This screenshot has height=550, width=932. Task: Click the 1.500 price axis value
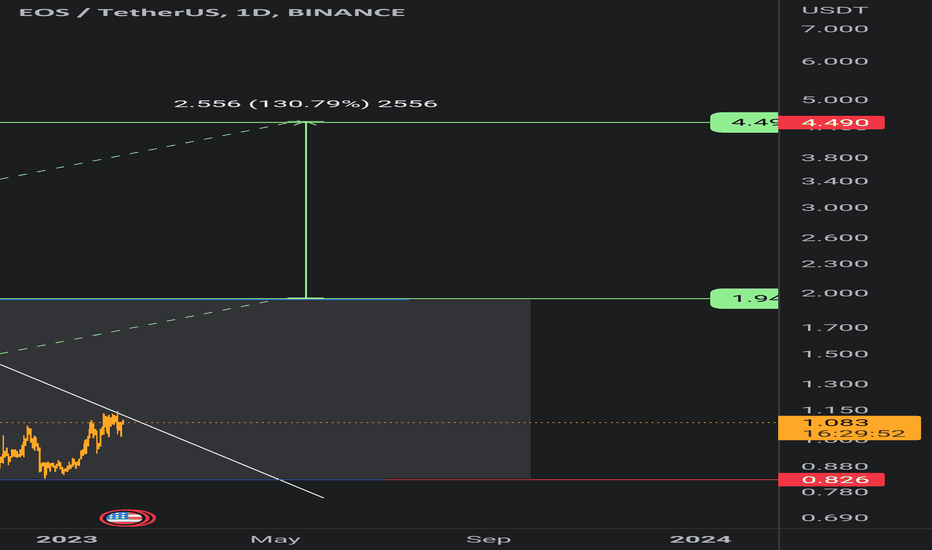[835, 354]
